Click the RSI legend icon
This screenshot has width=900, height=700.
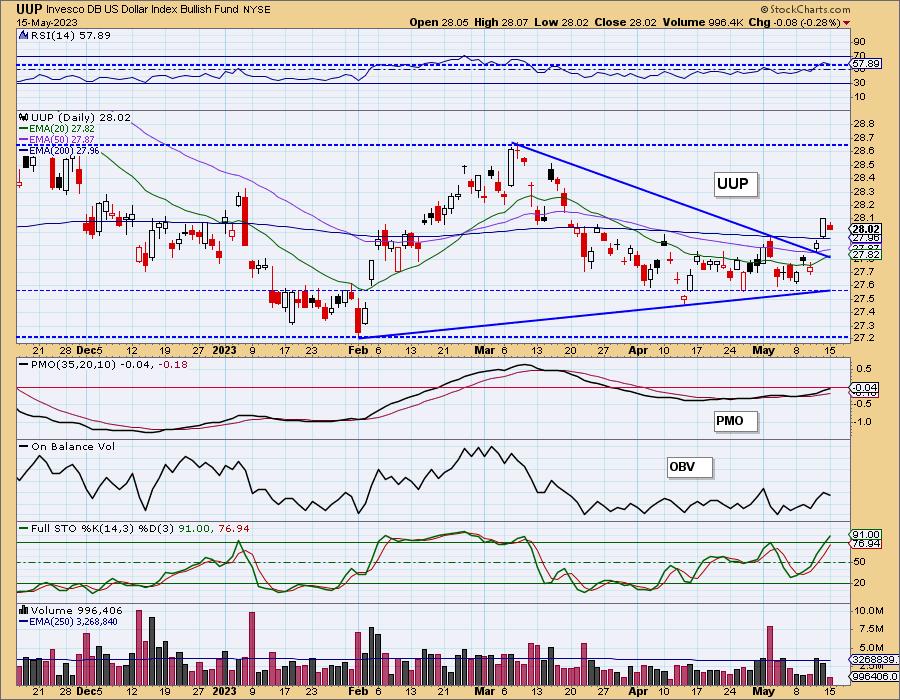24,35
